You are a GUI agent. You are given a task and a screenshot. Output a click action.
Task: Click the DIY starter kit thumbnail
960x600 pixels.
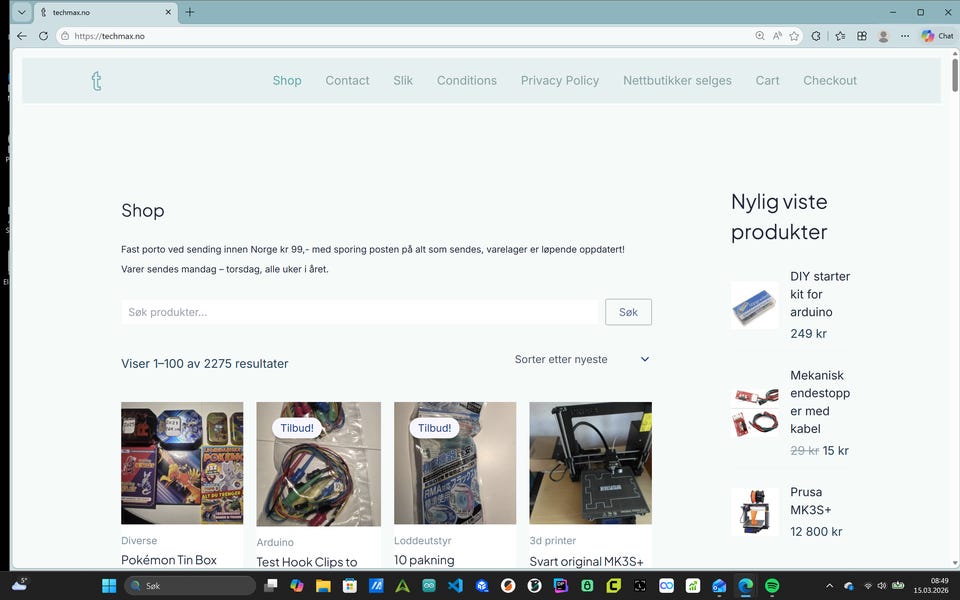click(755, 305)
